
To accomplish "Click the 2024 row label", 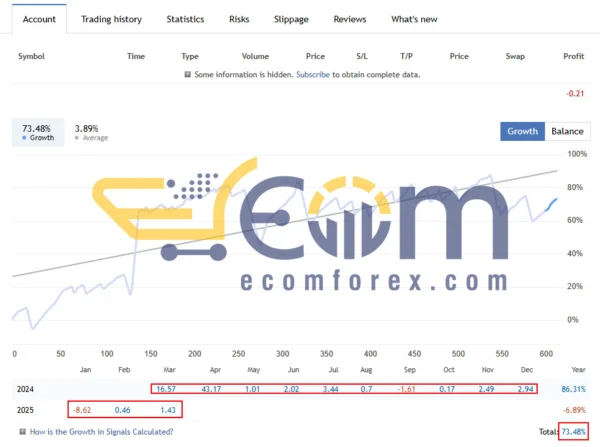I will pos(25,389).
